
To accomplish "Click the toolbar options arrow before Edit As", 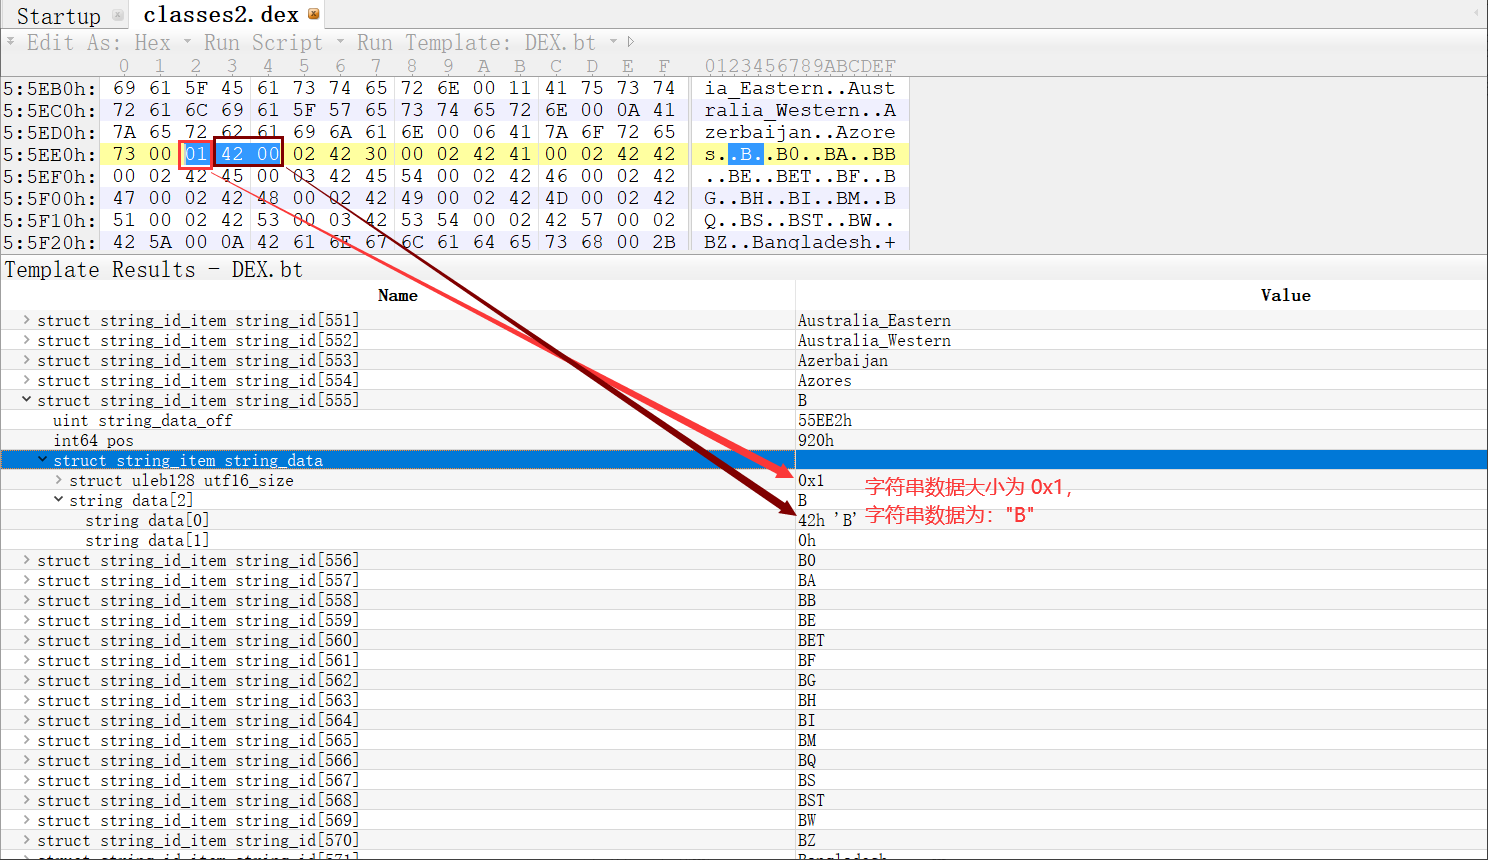I will point(10,42).
